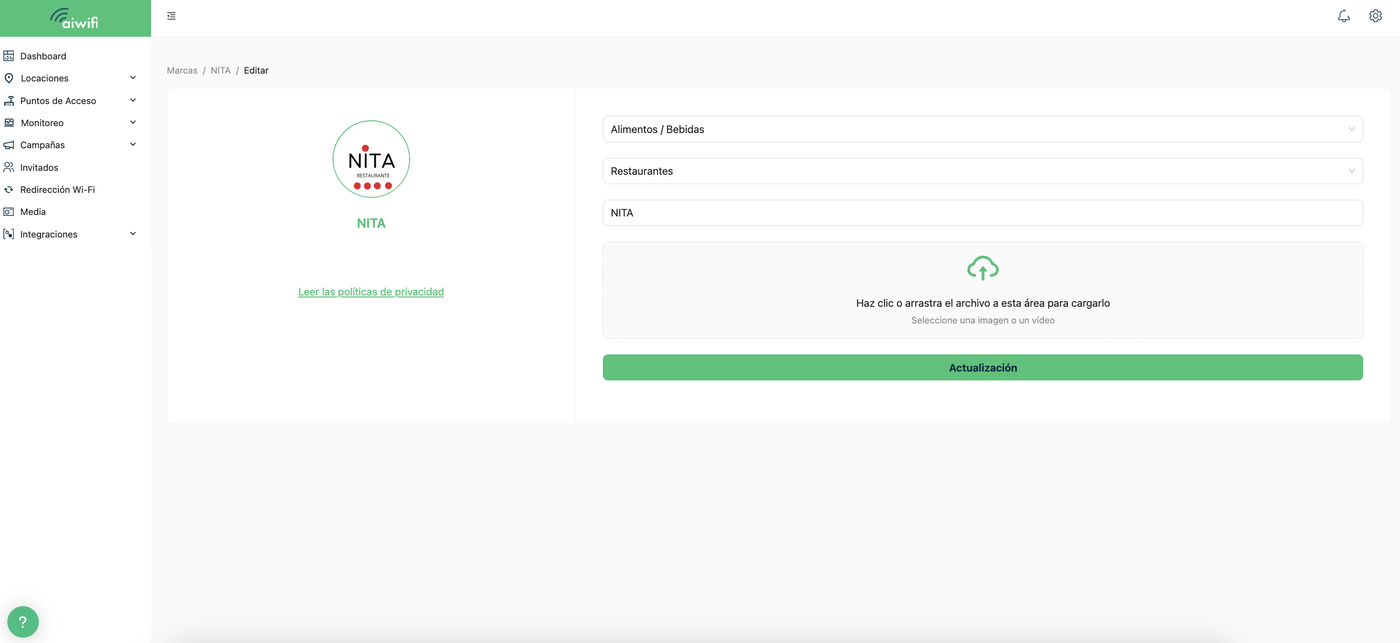Open Leer las políticas de privacidad link
This screenshot has width=1400, height=643.
click(371, 292)
